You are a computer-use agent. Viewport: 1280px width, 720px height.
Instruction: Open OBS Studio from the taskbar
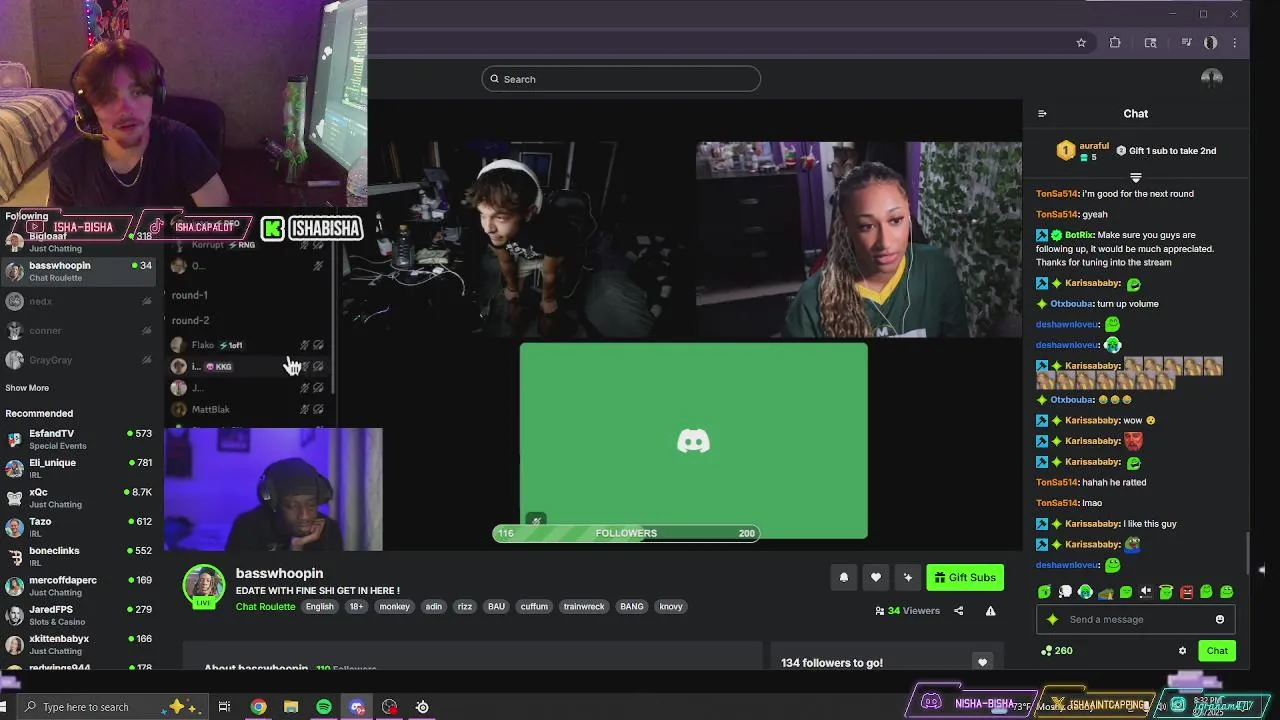pos(390,707)
